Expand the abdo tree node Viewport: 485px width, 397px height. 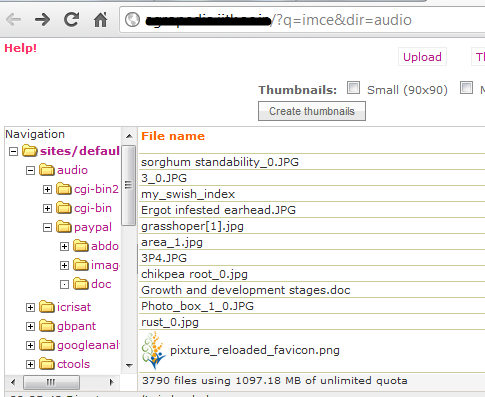tap(64, 247)
